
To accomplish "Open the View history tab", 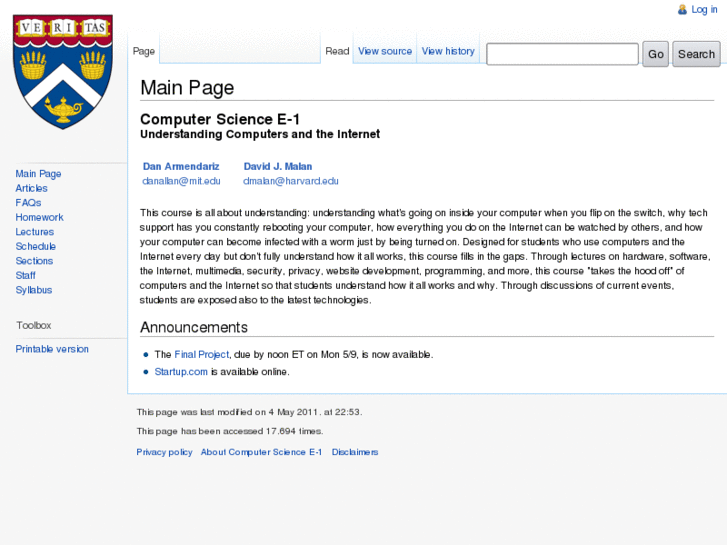I will pyautogui.click(x=448, y=51).
